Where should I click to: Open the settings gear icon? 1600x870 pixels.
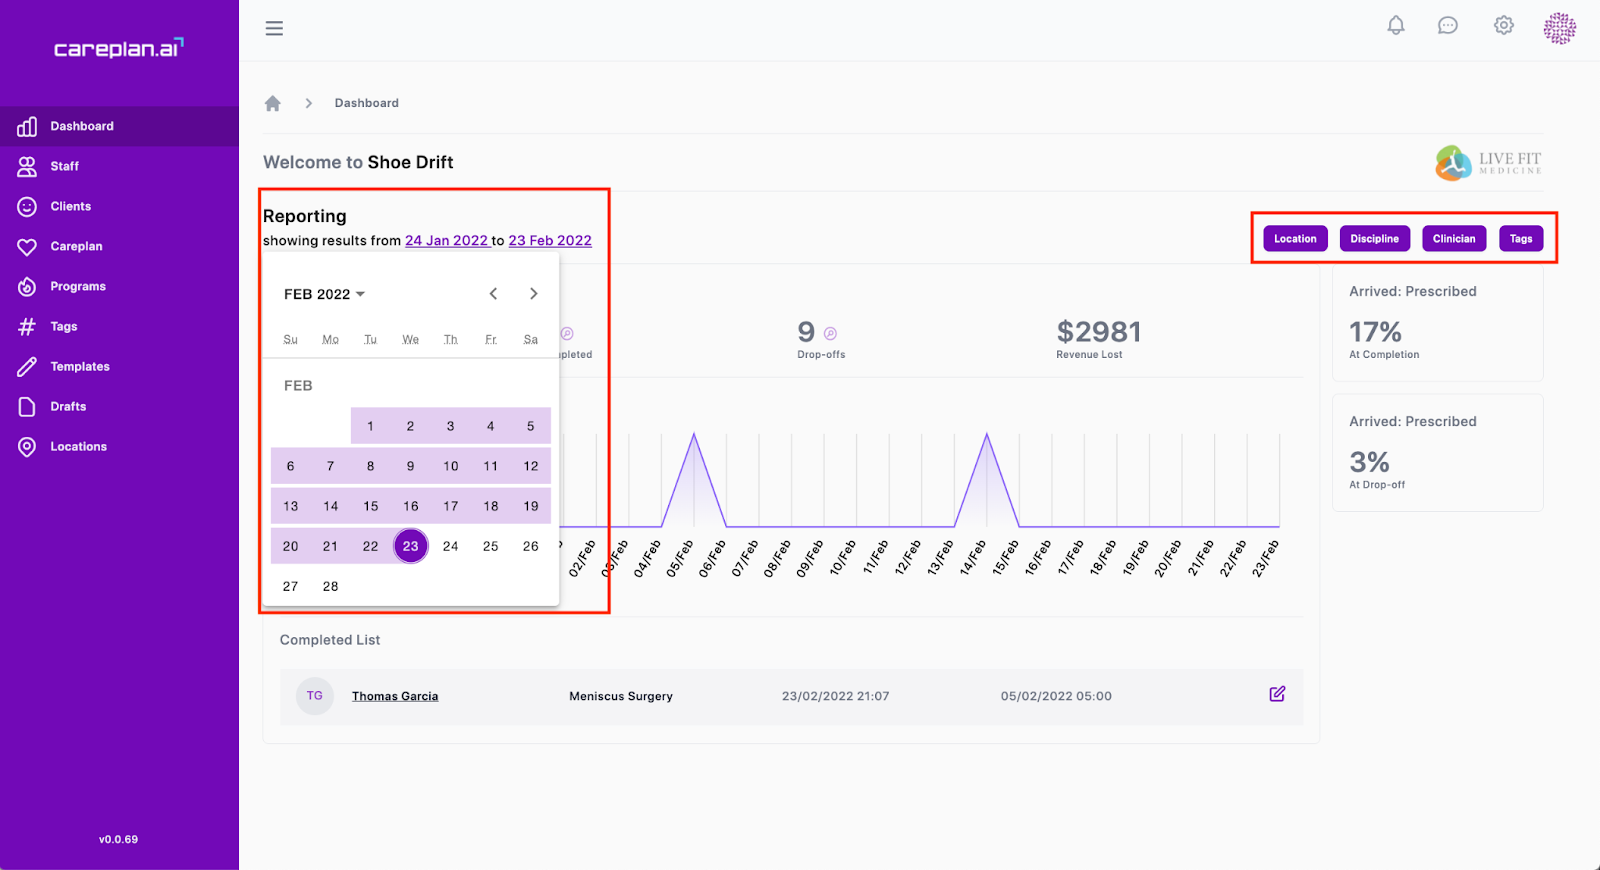click(x=1504, y=26)
